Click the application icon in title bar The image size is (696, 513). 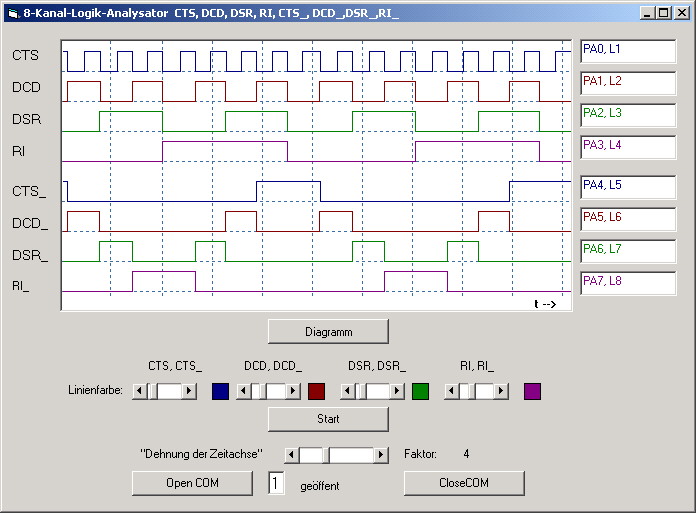[x=11, y=13]
